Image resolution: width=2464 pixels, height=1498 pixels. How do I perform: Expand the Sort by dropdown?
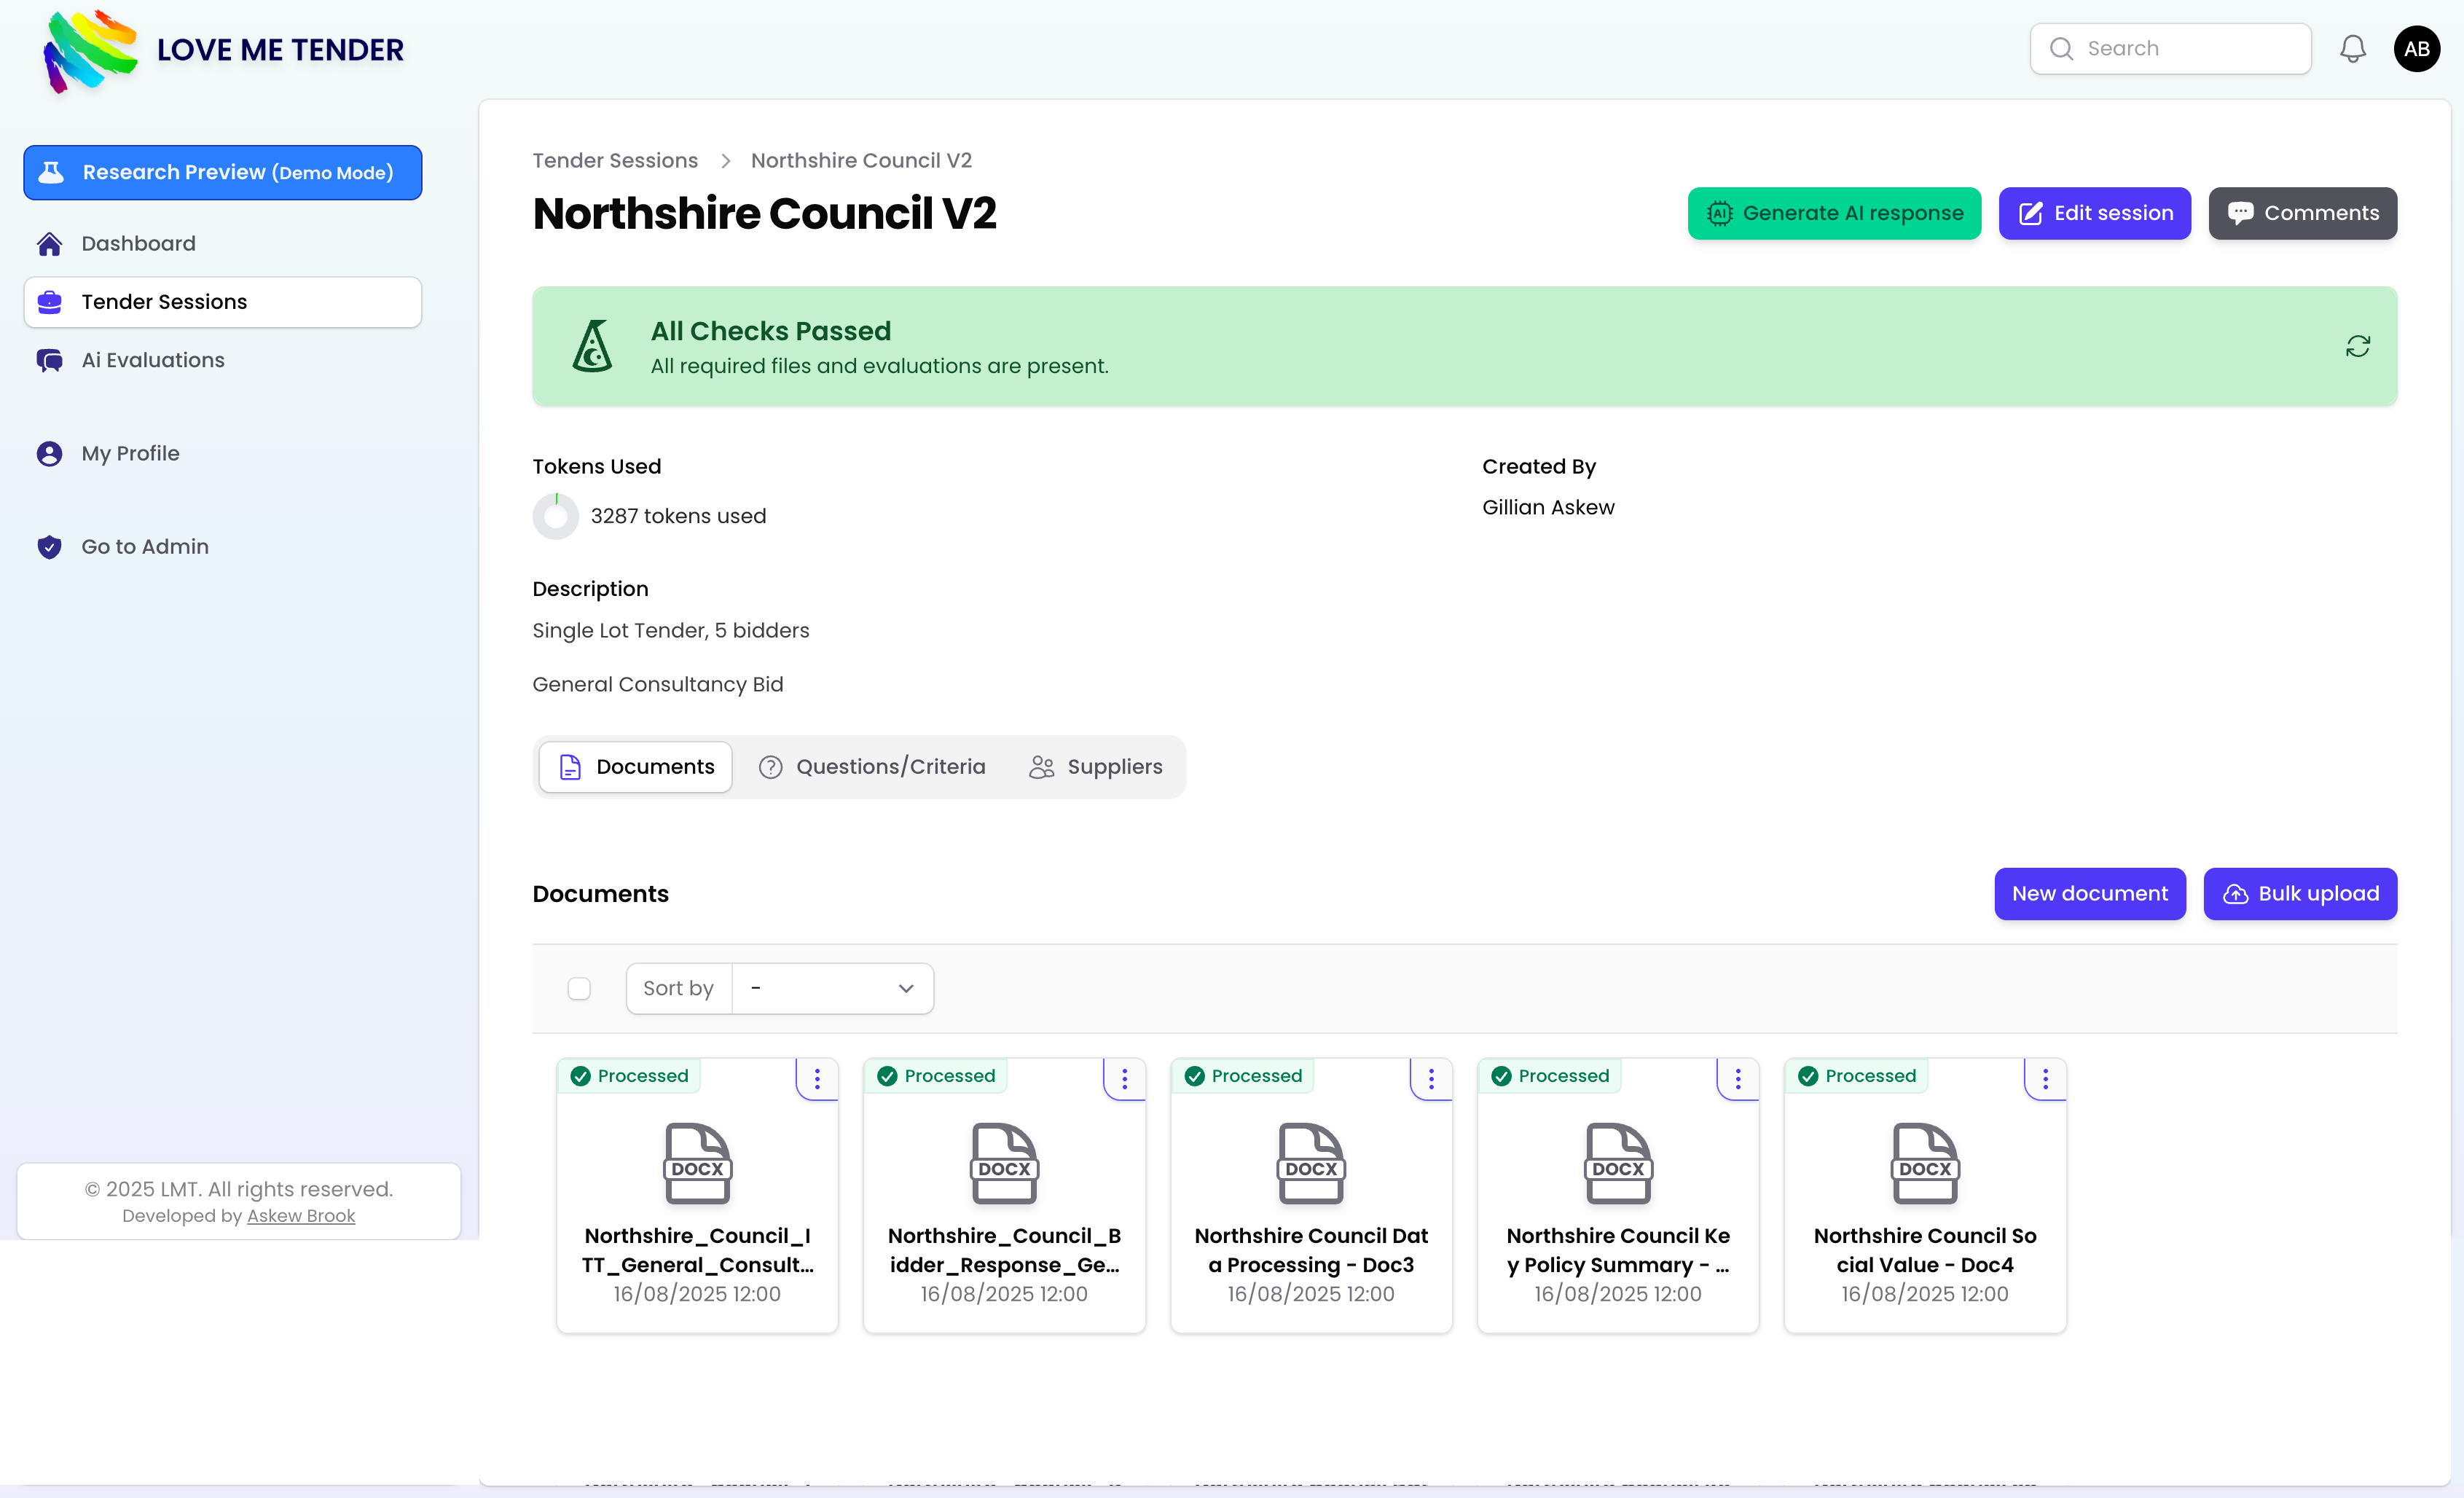coord(832,988)
